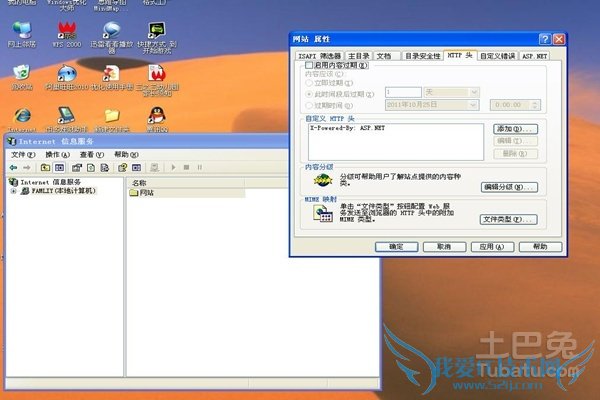Image resolution: width=600 pixels, height=400 pixels.
Task: Switch to the ISAPI 筛选器 tab
Action: point(319,56)
